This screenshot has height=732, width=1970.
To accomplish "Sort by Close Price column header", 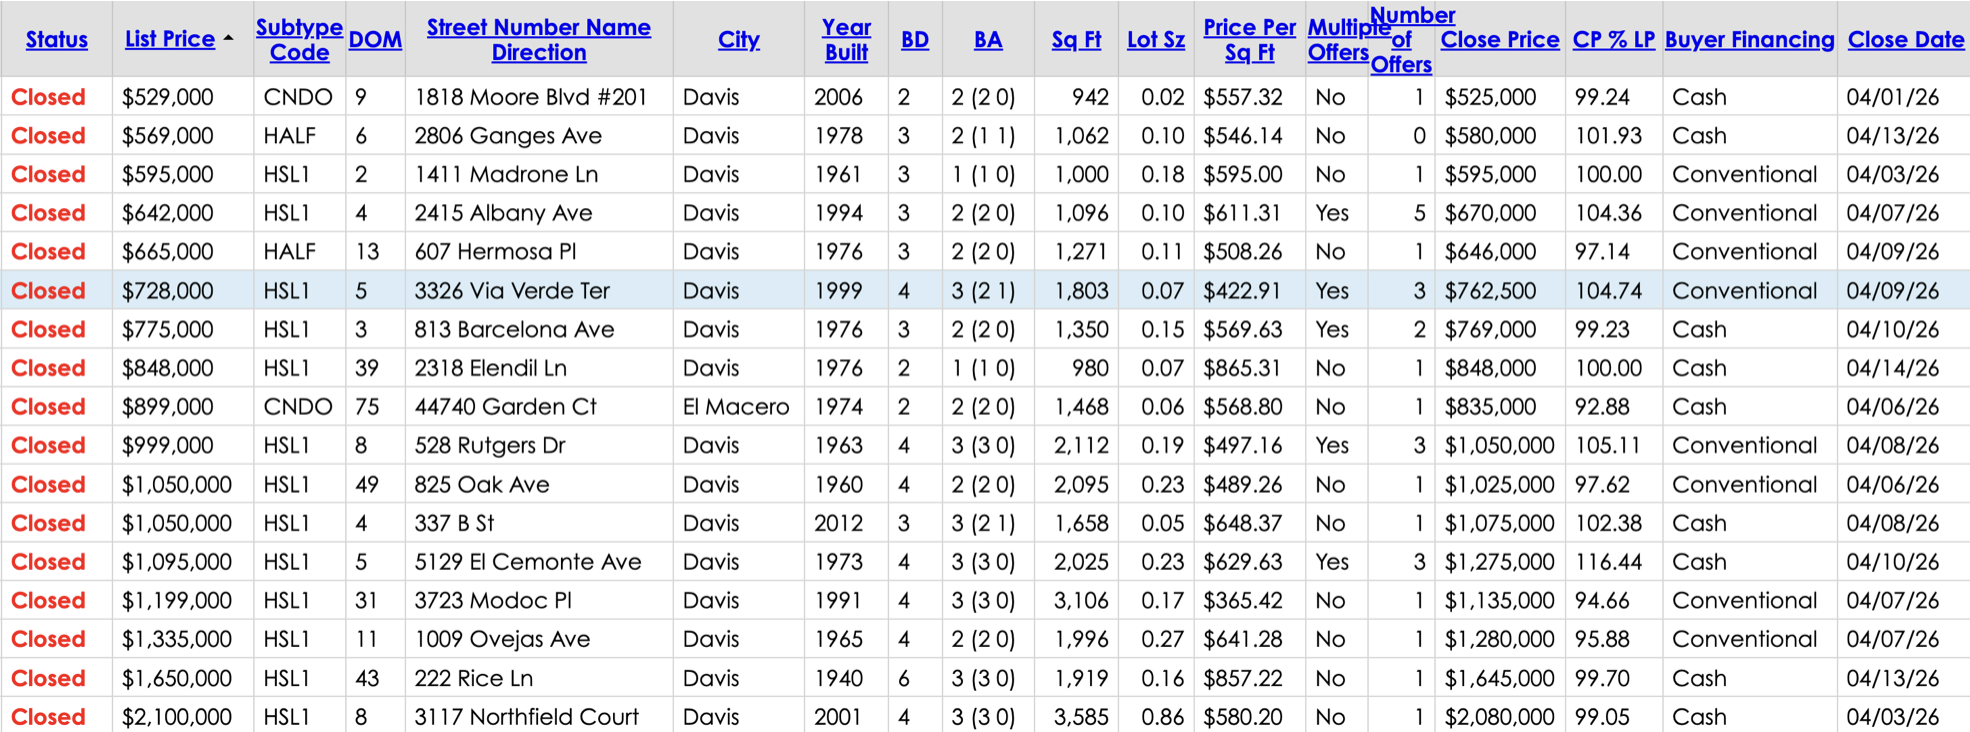I will click(x=1499, y=40).
